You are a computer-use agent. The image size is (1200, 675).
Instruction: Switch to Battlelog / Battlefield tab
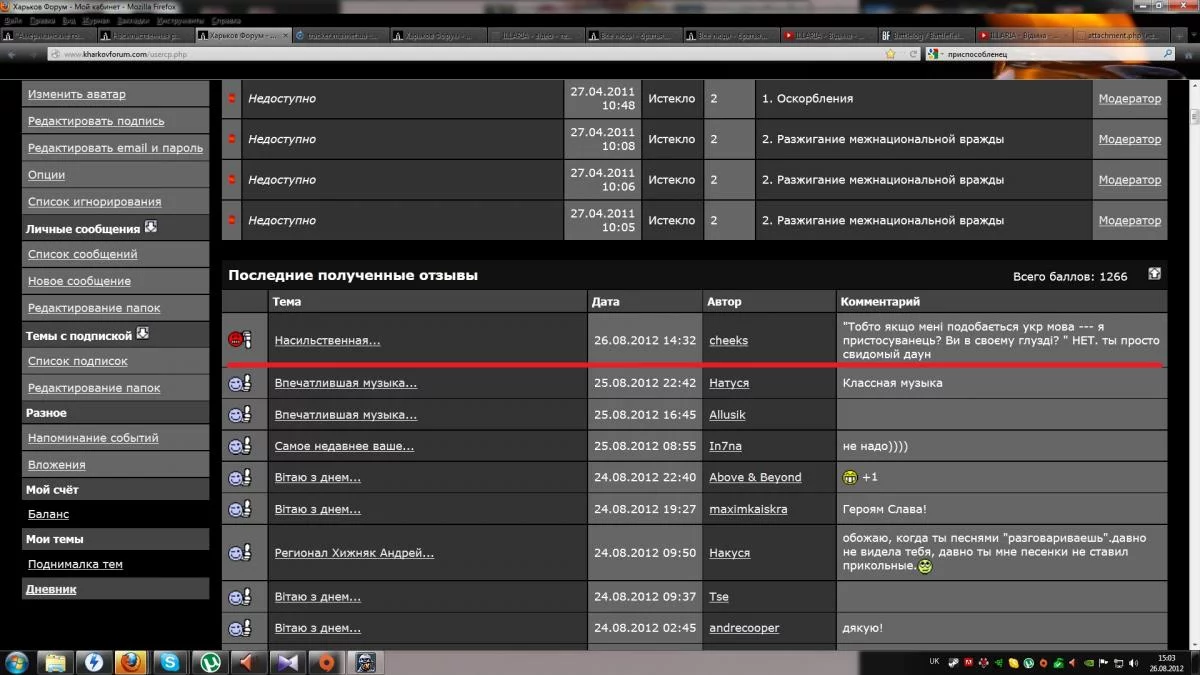[927, 35]
